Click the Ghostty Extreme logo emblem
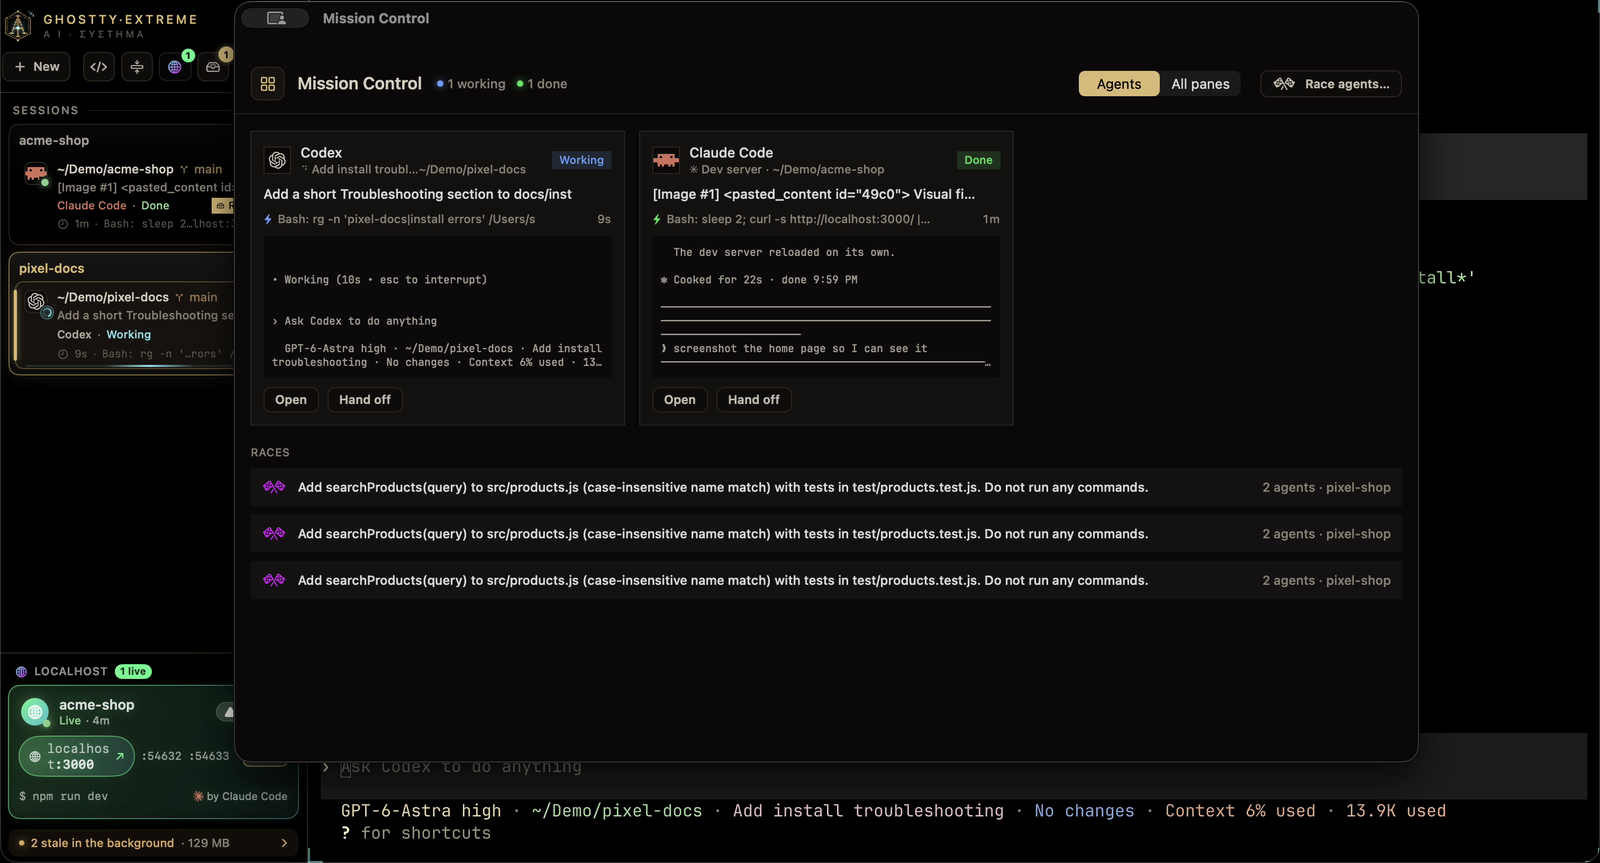The image size is (1600, 863). tap(19, 25)
